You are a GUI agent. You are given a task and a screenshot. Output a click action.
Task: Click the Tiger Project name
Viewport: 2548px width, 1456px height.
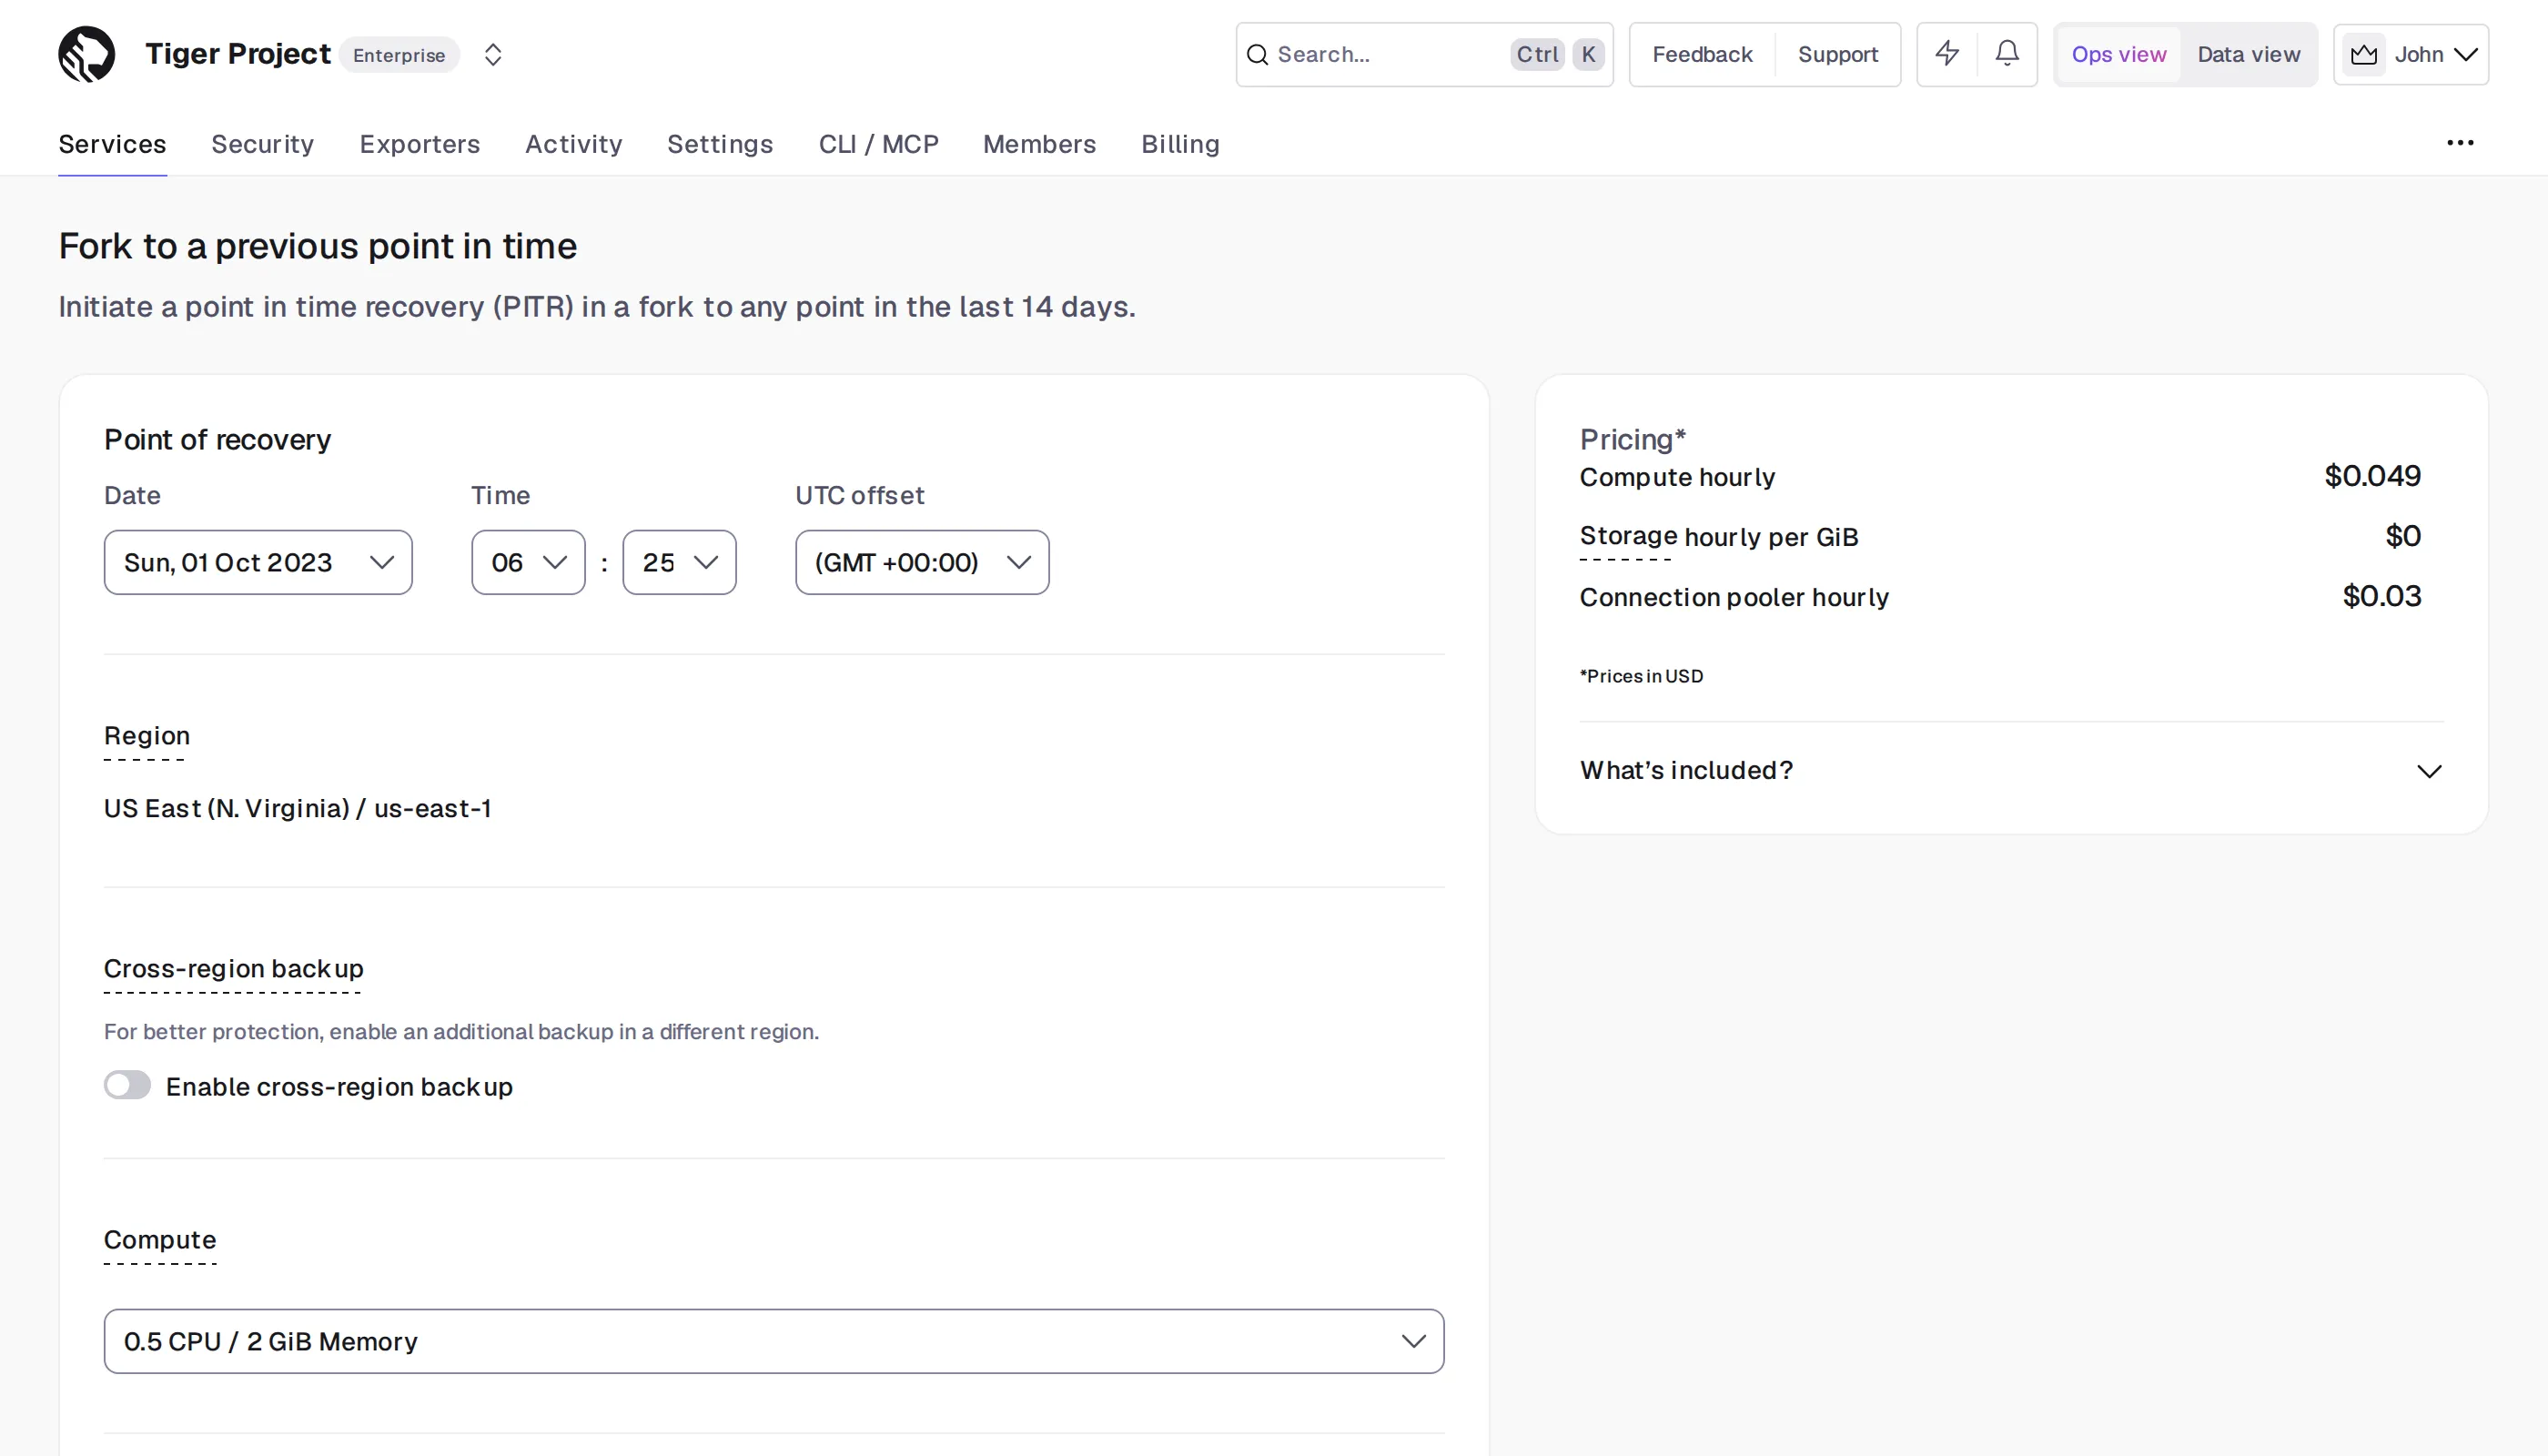tap(238, 54)
